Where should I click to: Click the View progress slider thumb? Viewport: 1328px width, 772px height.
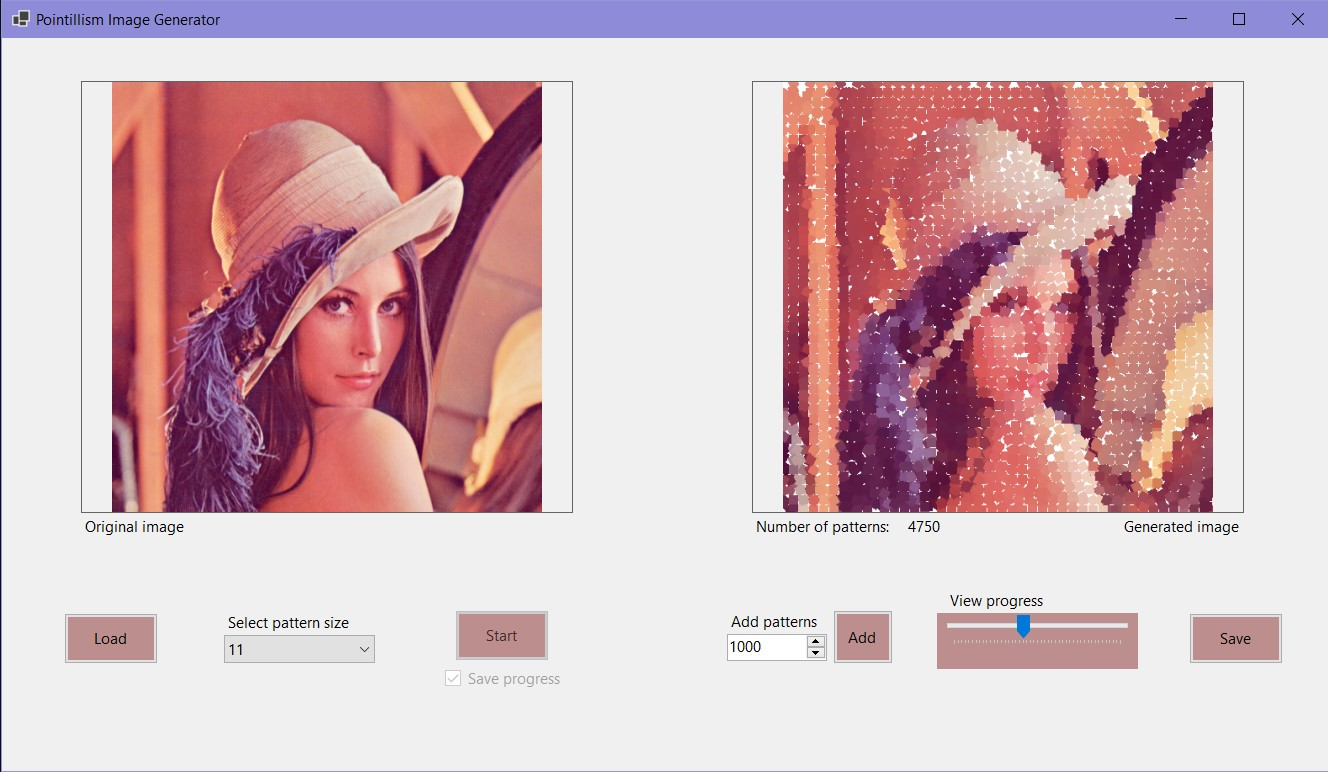click(1024, 625)
